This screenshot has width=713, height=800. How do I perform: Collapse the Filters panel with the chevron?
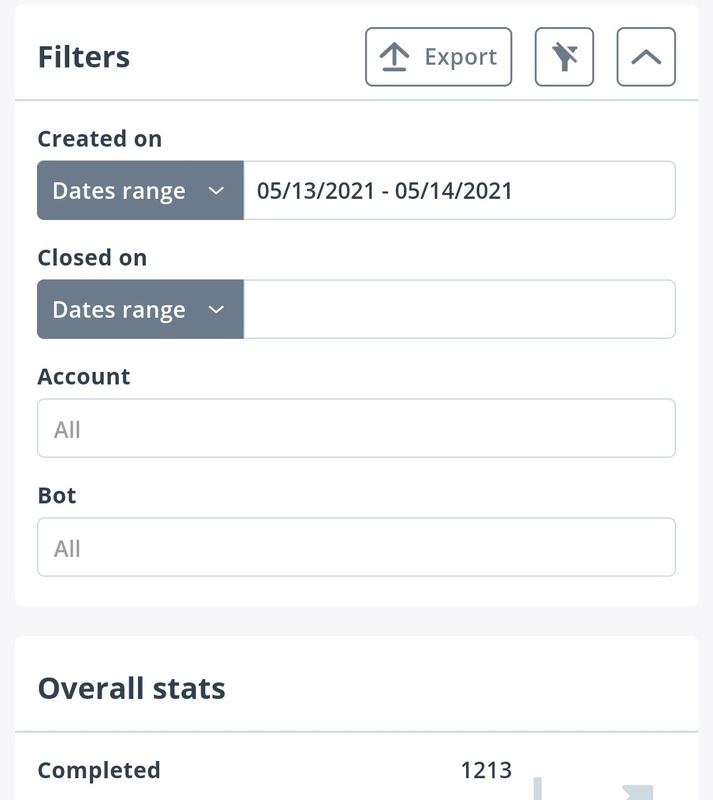click(x=646, y=57)
